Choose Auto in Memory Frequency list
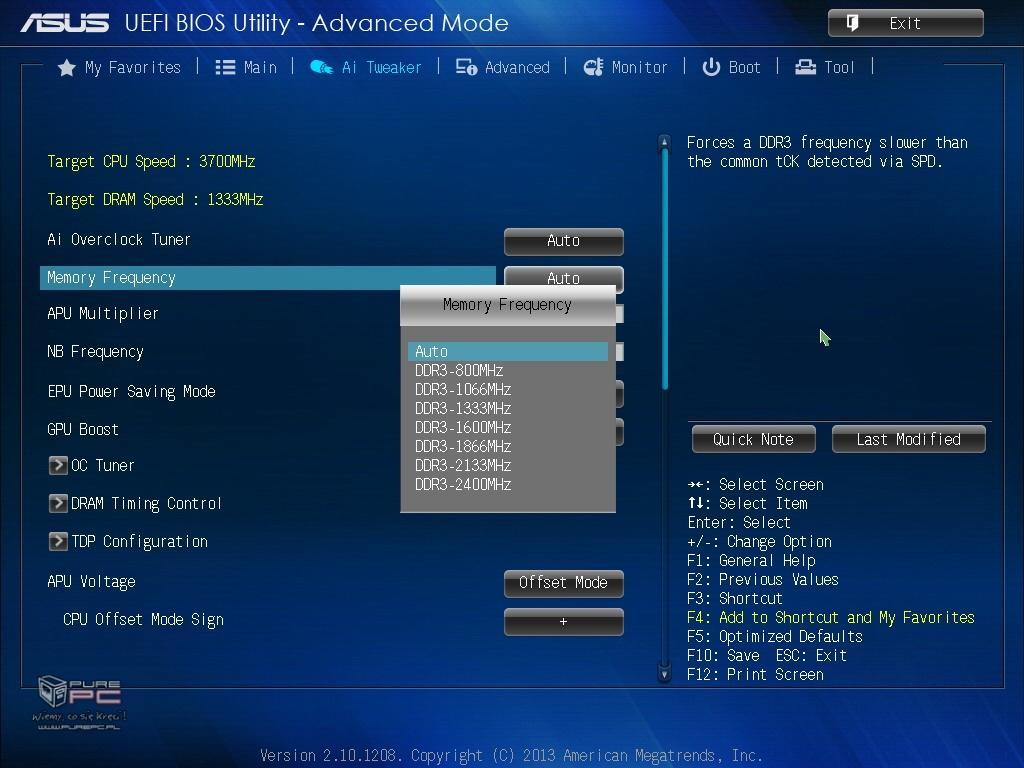This screenshot has height=768, width=1024. pyautogui.click(x=507, y=351)
